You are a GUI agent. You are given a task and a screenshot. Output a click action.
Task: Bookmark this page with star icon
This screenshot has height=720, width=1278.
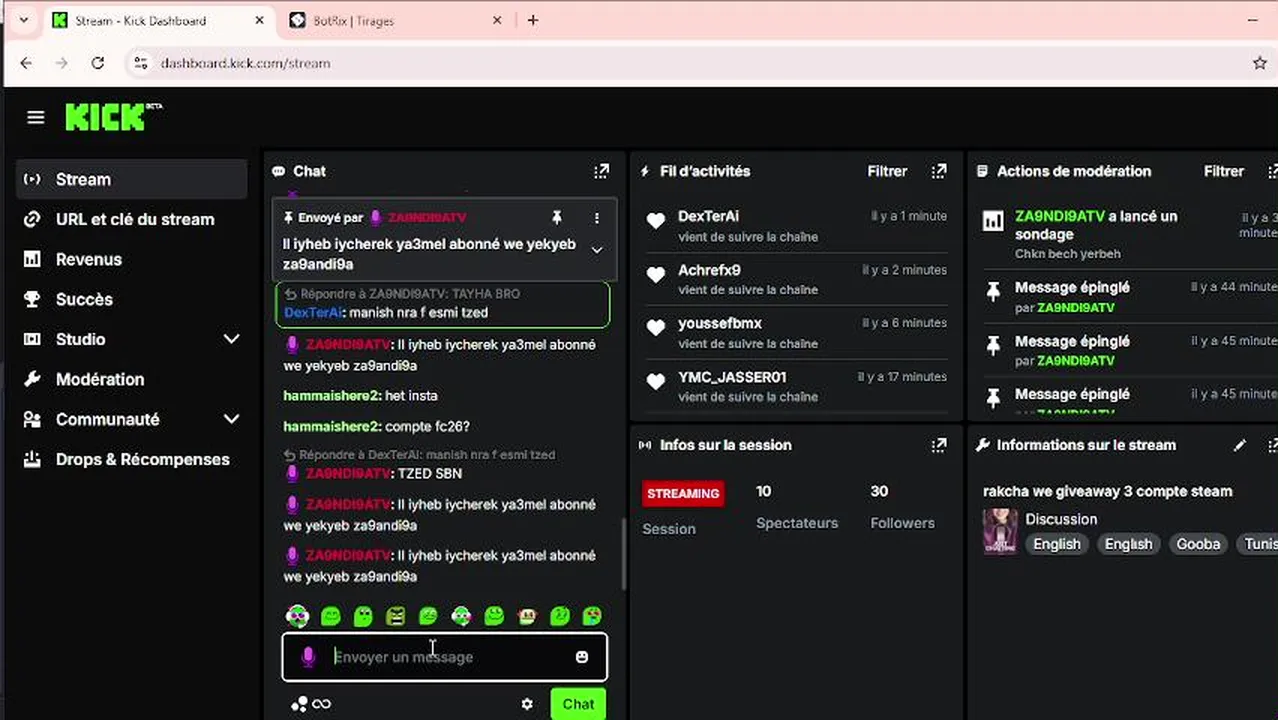point(1260,63)
